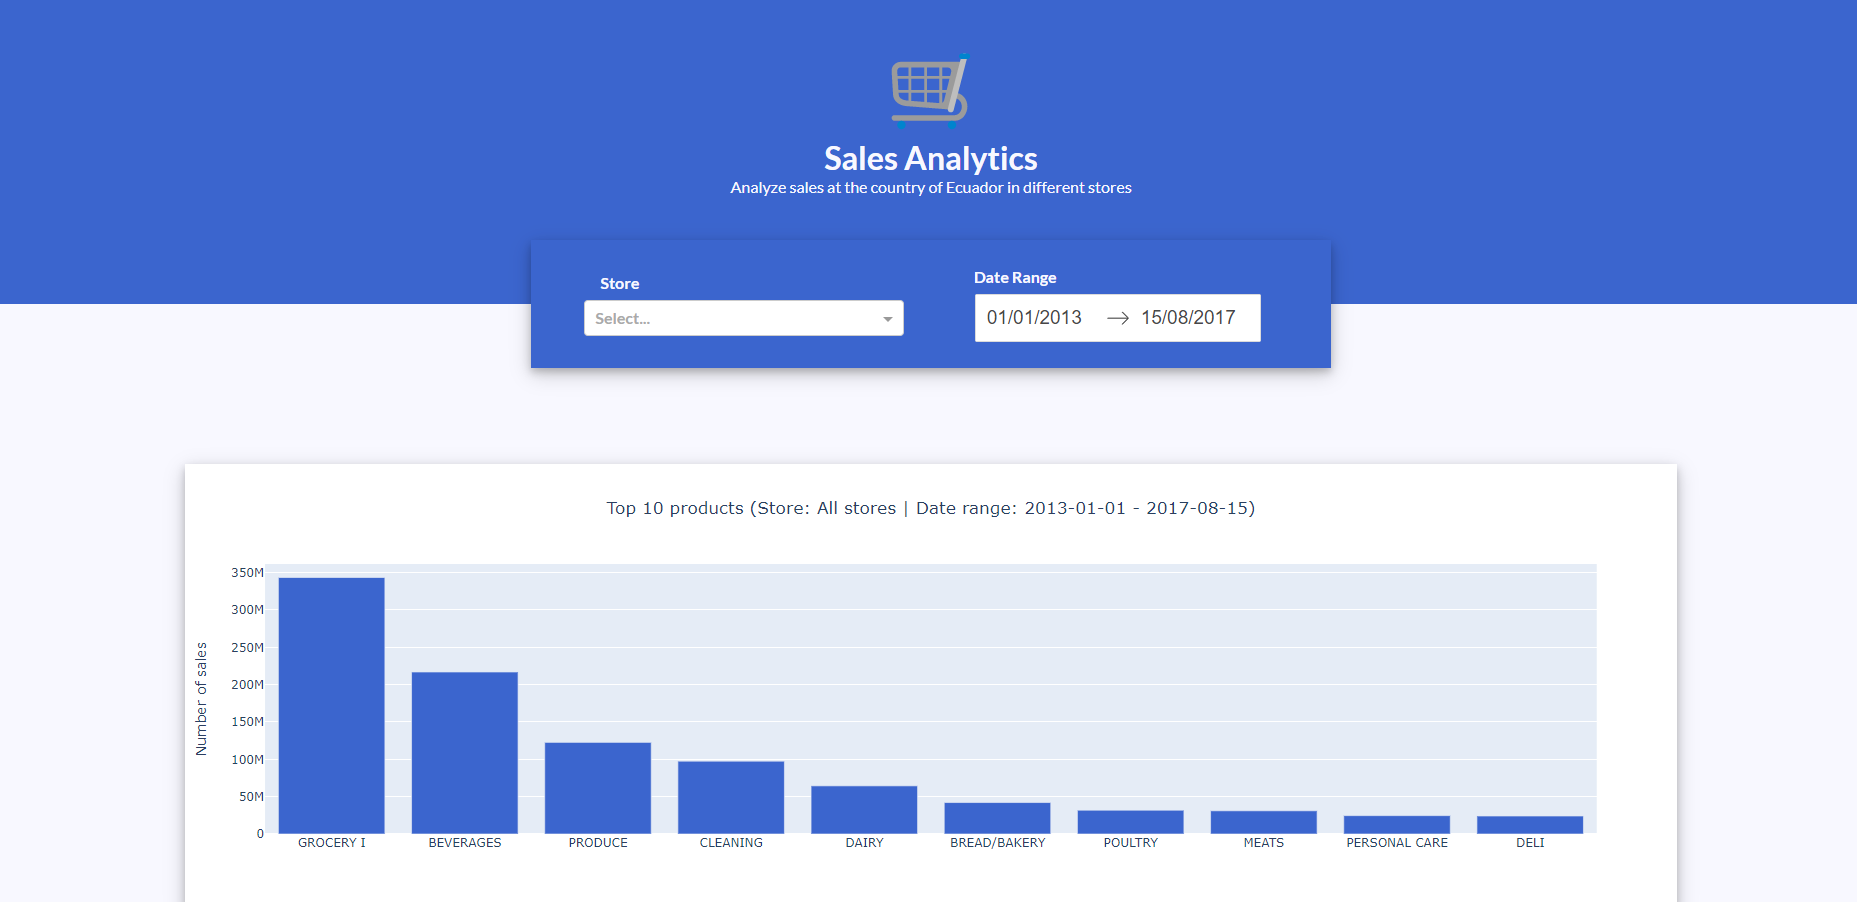Click the DAIRY axis label
The image size is (1857, 902).
pos(864,843)
